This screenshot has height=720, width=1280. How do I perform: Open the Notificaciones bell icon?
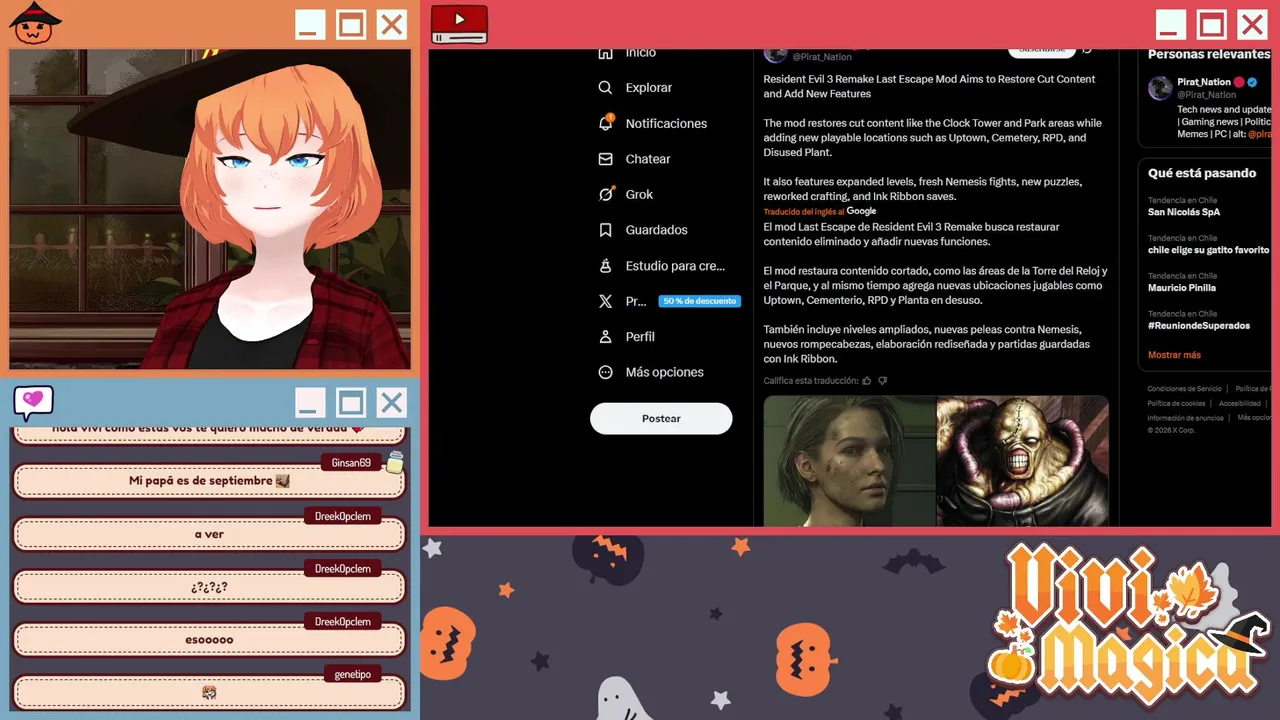[605, 123]
